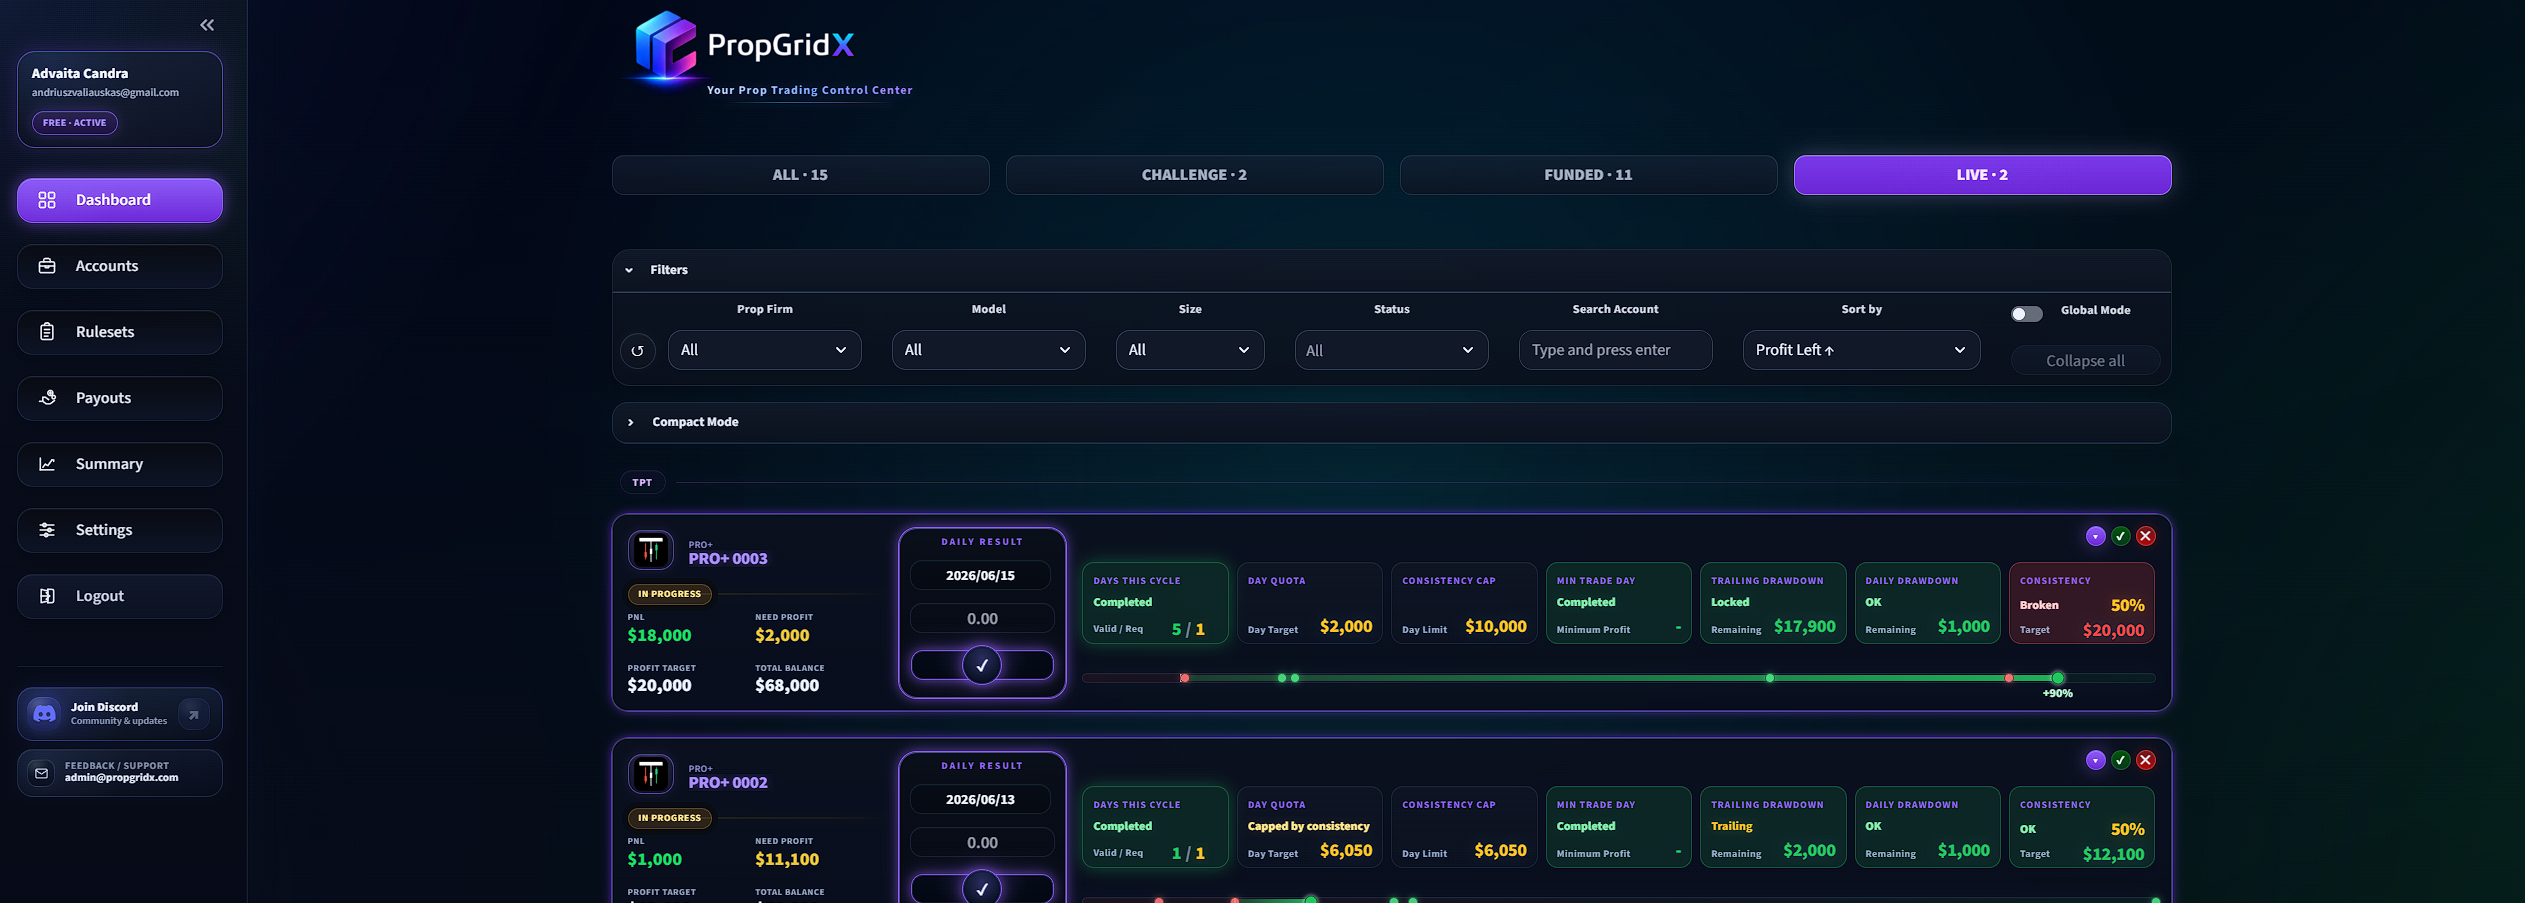
Task: Confirm daily result check for PRO+ 0003
Action: point(982,665)
